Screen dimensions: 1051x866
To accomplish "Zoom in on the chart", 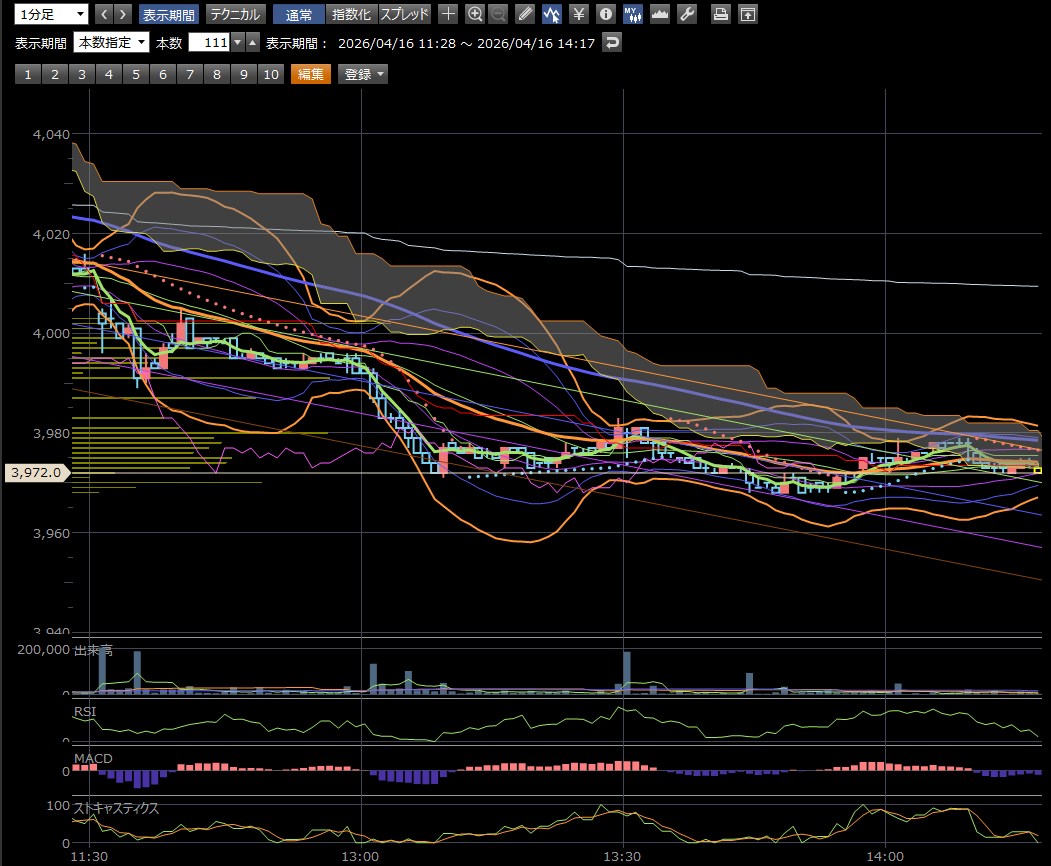I will (x=475, y=14).
